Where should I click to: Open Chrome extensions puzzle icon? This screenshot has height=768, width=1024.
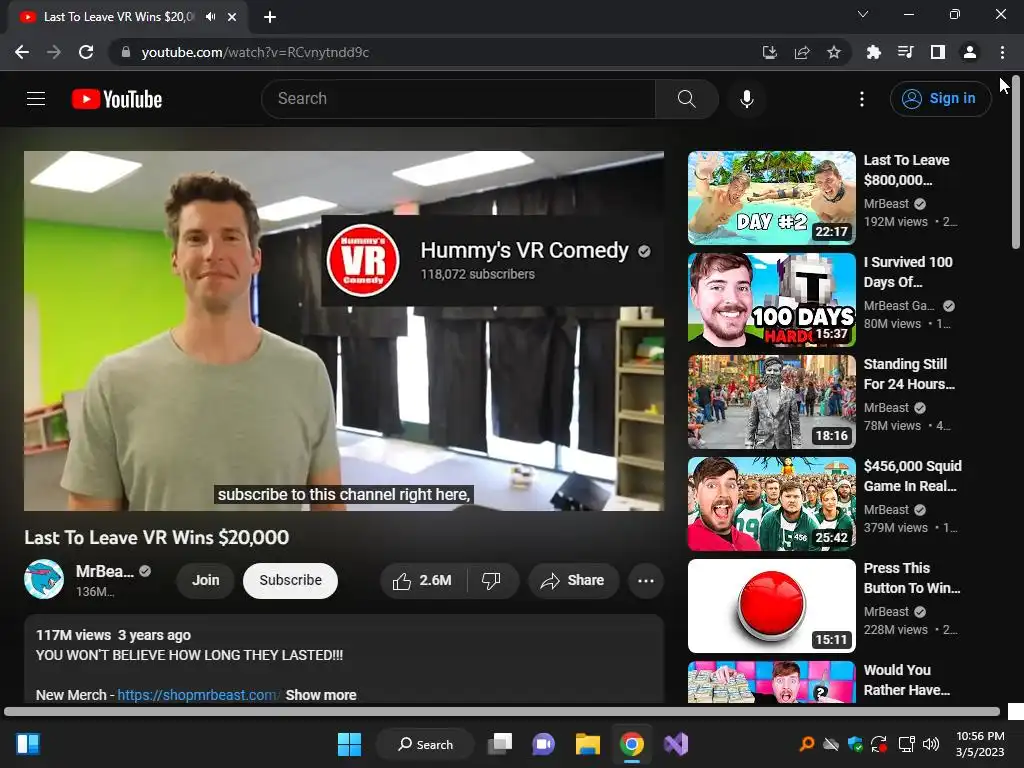point(873,52)
